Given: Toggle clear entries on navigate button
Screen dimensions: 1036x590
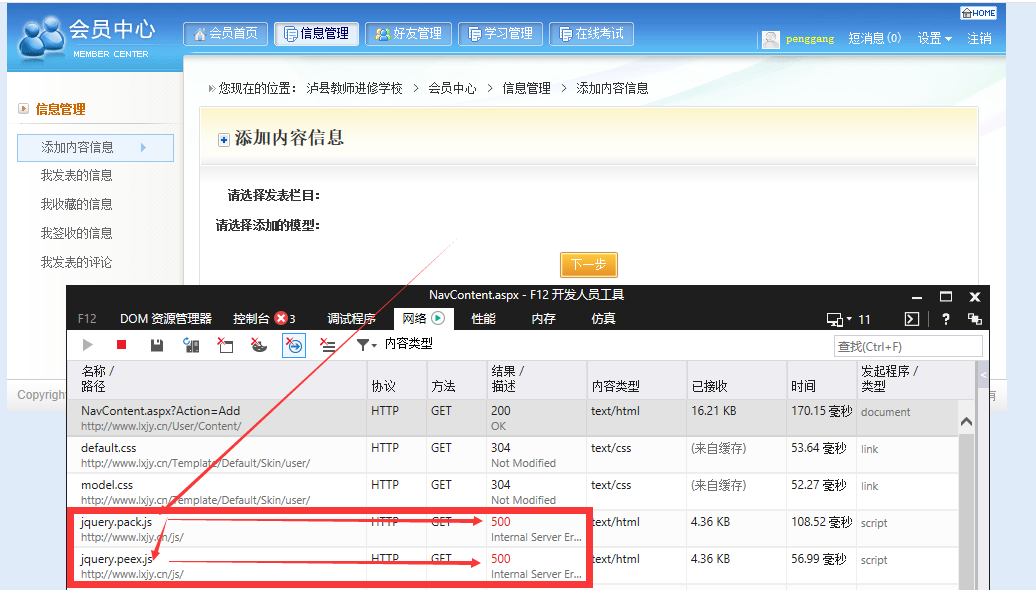Looking at the screenshot, I should tap(293, 345).
